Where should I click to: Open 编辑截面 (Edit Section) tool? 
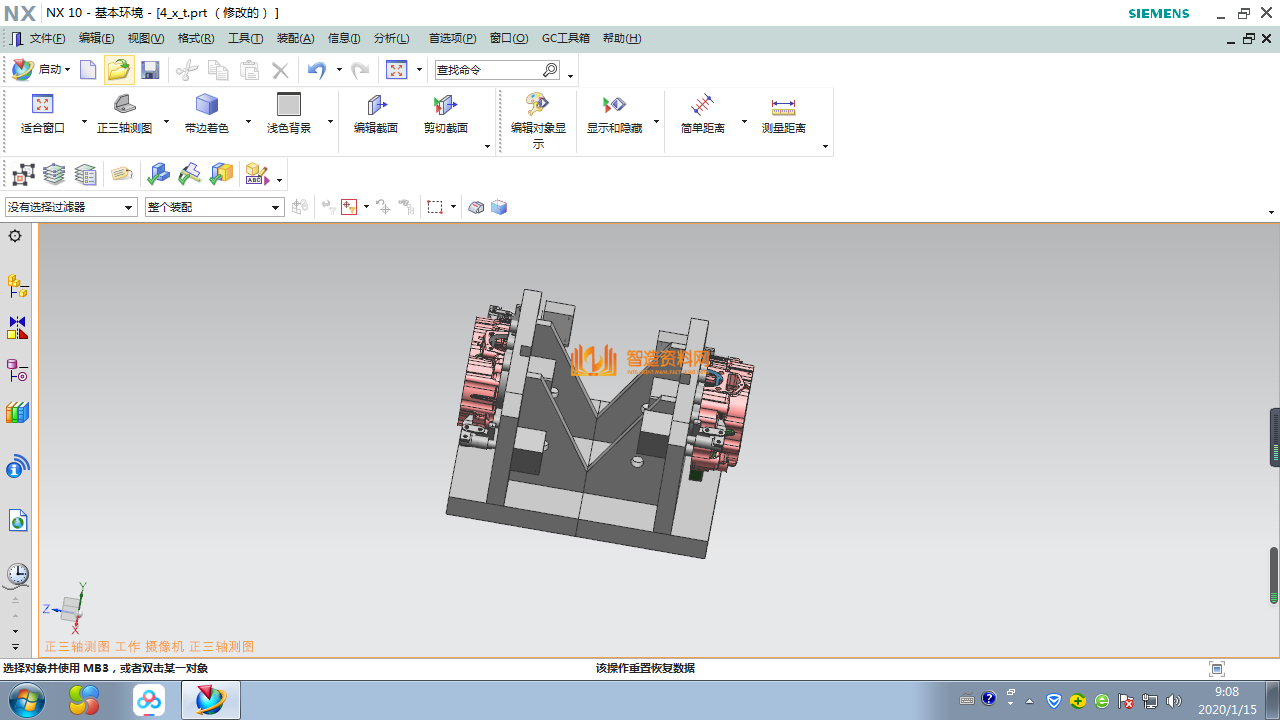[376, 114]
